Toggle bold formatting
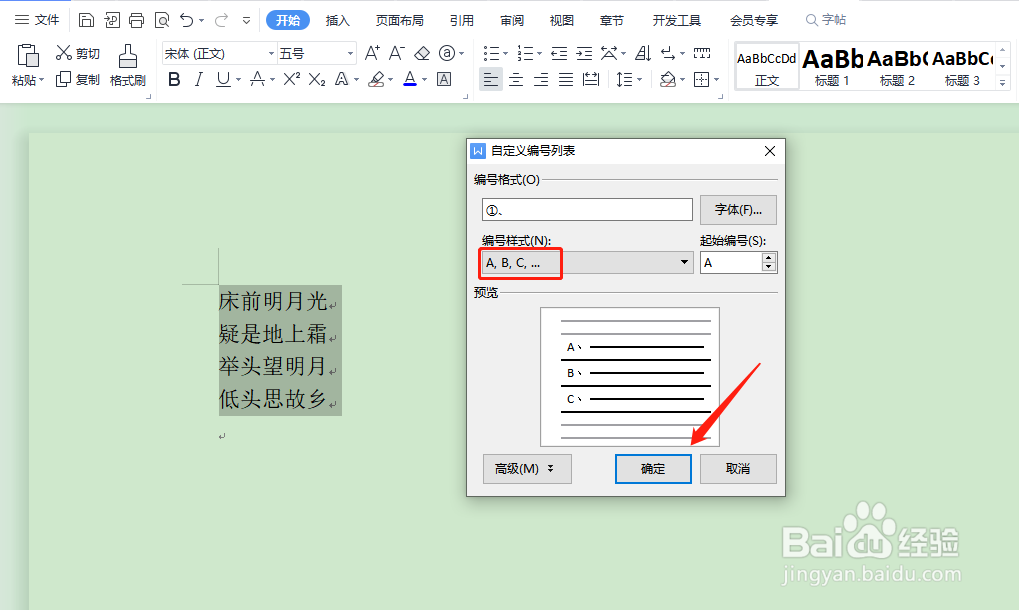 175,79
